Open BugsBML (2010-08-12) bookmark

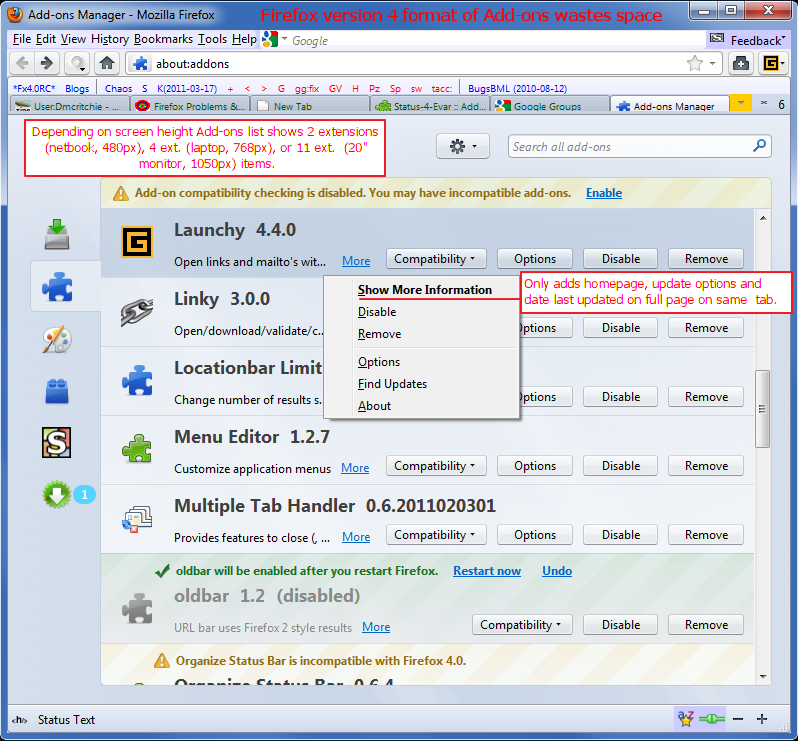(x=517, y=88)
